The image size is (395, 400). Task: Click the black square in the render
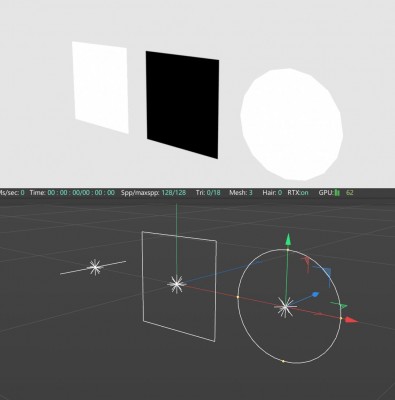[x=182, y=105]
